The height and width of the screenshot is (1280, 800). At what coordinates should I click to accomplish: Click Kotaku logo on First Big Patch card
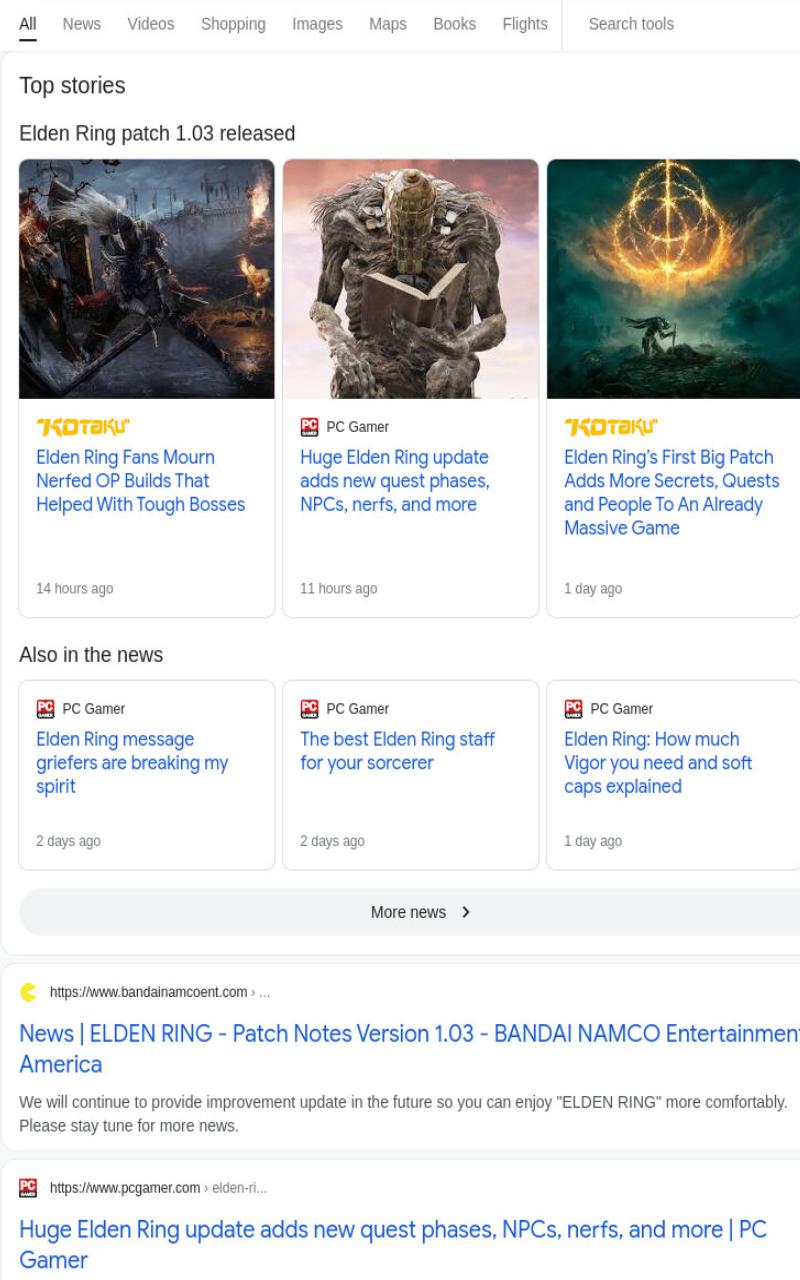coord(611,427)
